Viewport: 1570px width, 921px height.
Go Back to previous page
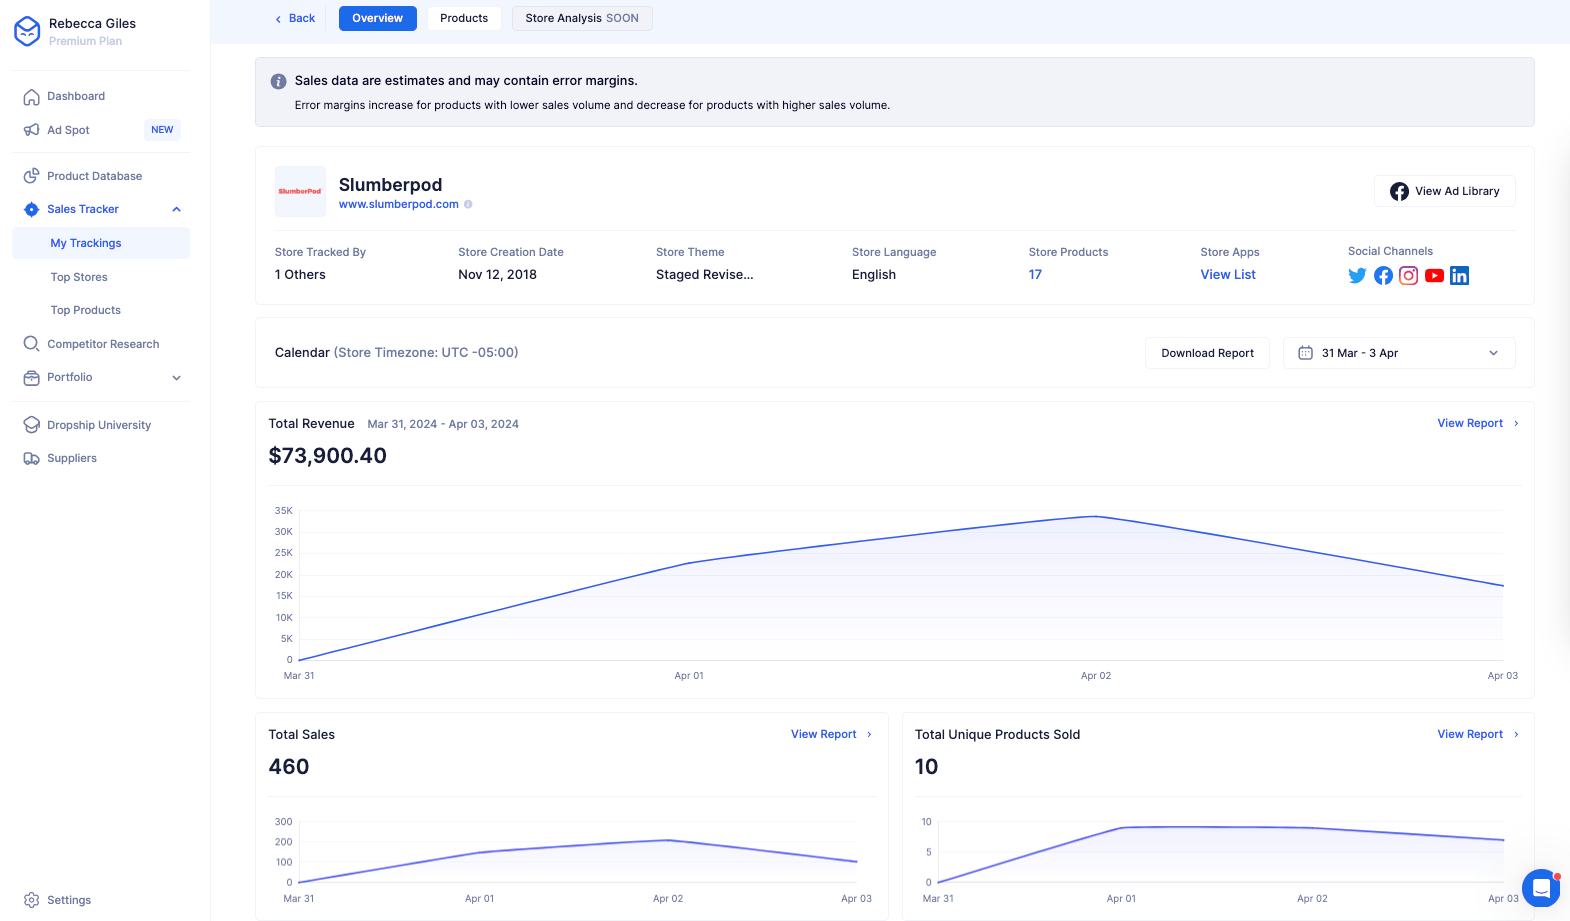tap(295, 18)
